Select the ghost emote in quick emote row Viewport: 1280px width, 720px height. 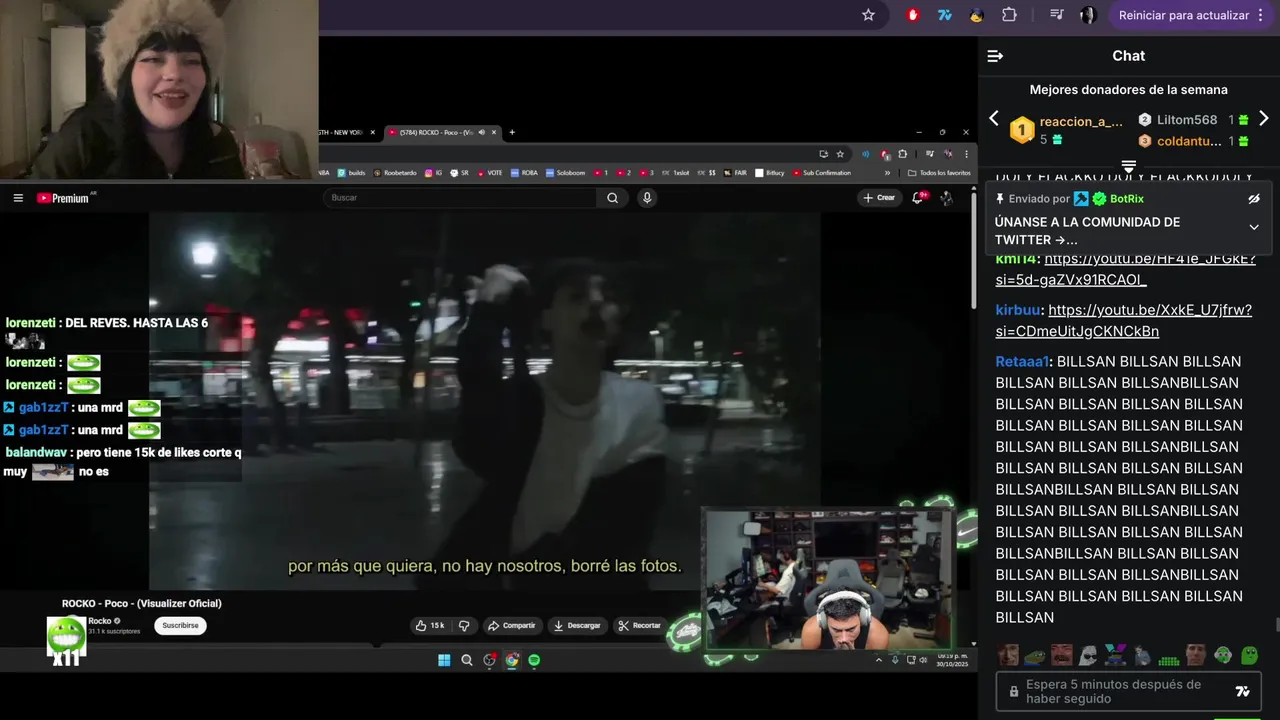click(x=1088, y=656)
